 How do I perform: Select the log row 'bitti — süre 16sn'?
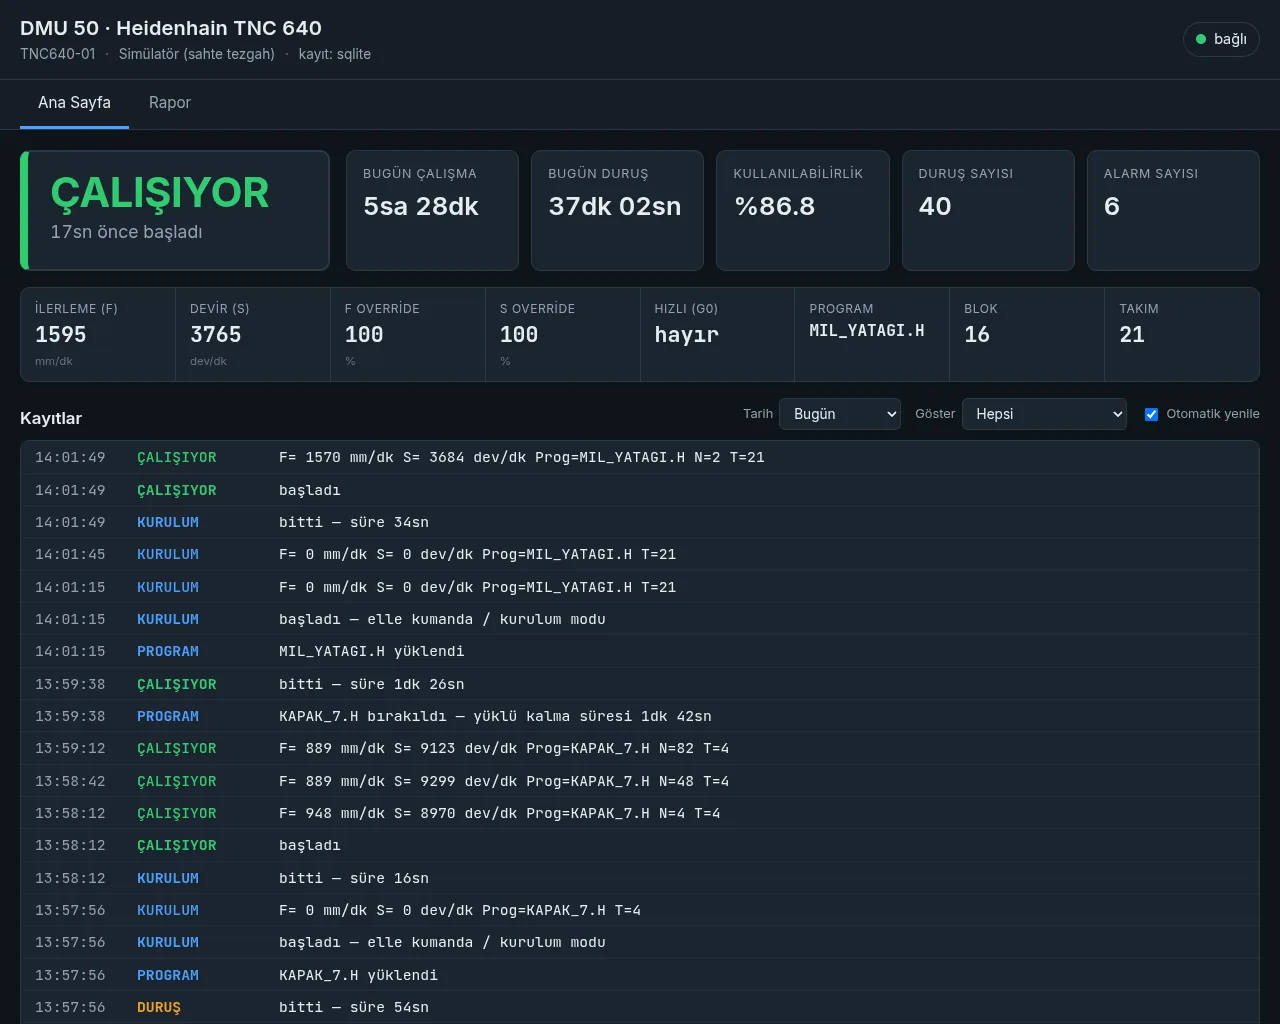click(640, 878)
